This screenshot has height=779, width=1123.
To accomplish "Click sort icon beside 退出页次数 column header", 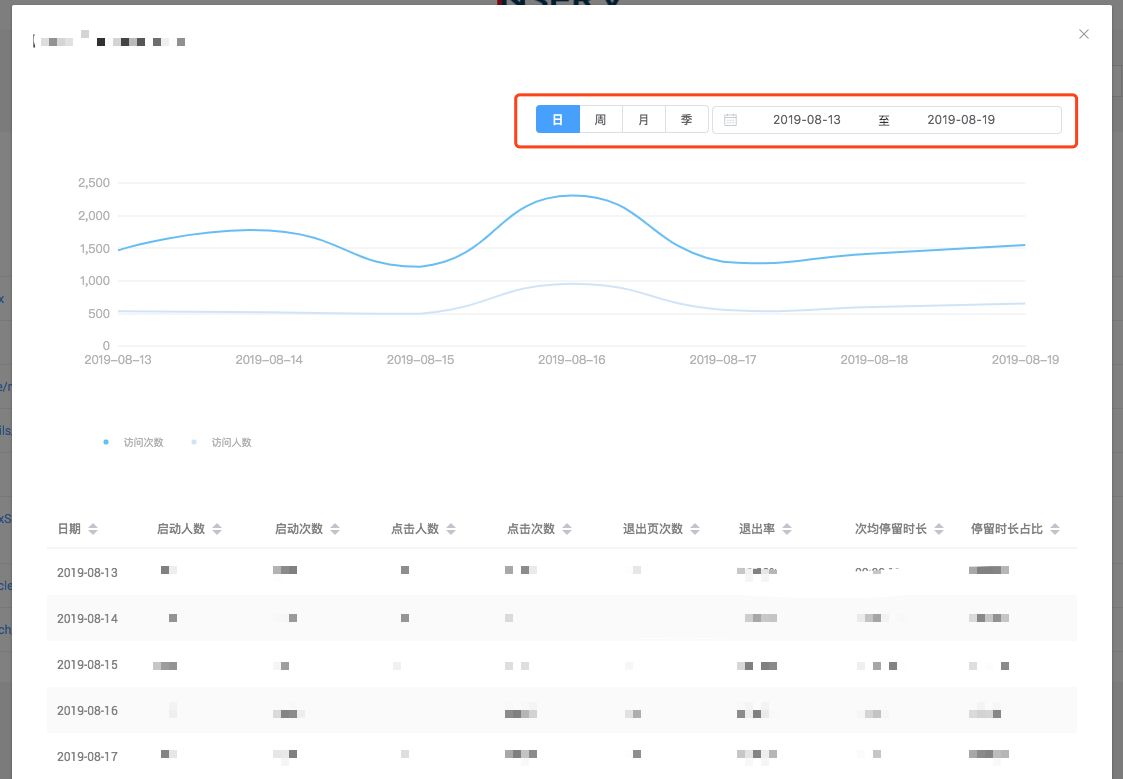I will (x=695, y=529).
